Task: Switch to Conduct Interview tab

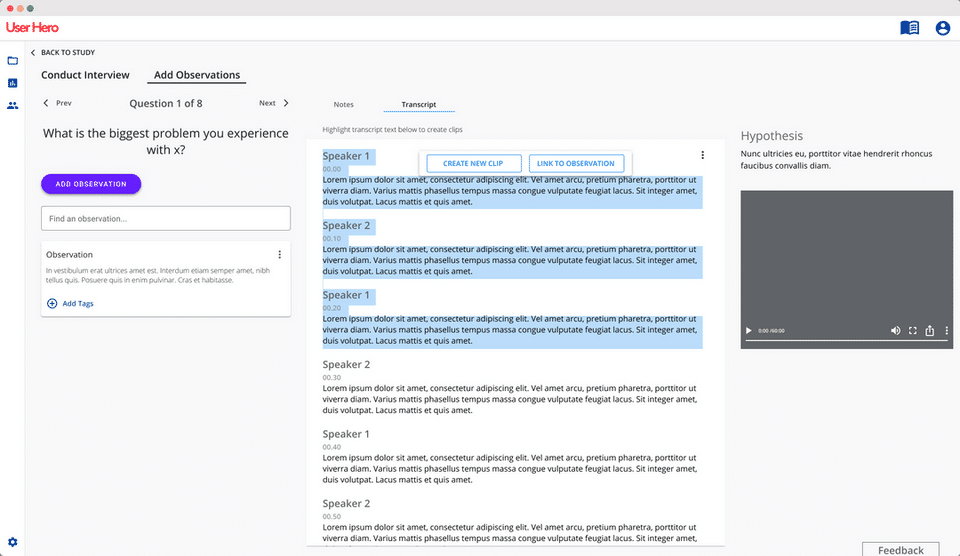Action: coord(85,75)
